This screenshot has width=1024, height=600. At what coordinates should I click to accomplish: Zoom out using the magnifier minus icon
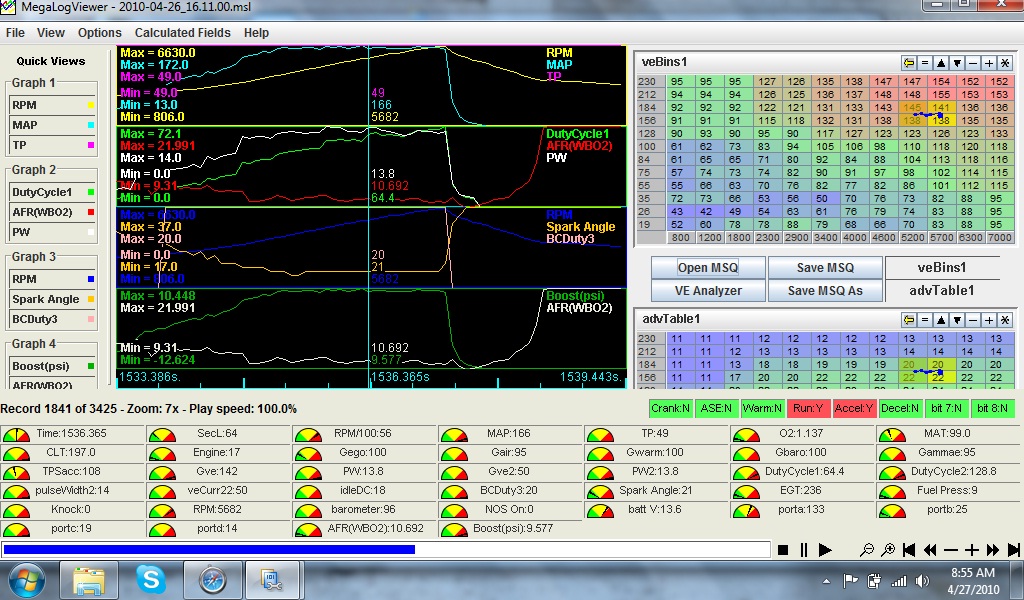click(866, 550)
